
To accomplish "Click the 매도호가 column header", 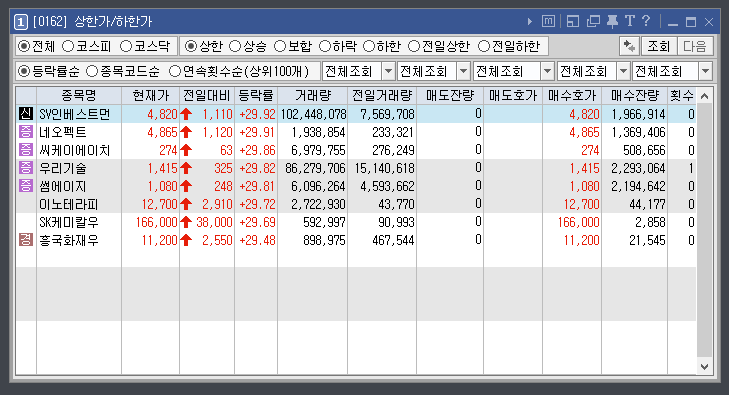I will click(x=513, y=96).
